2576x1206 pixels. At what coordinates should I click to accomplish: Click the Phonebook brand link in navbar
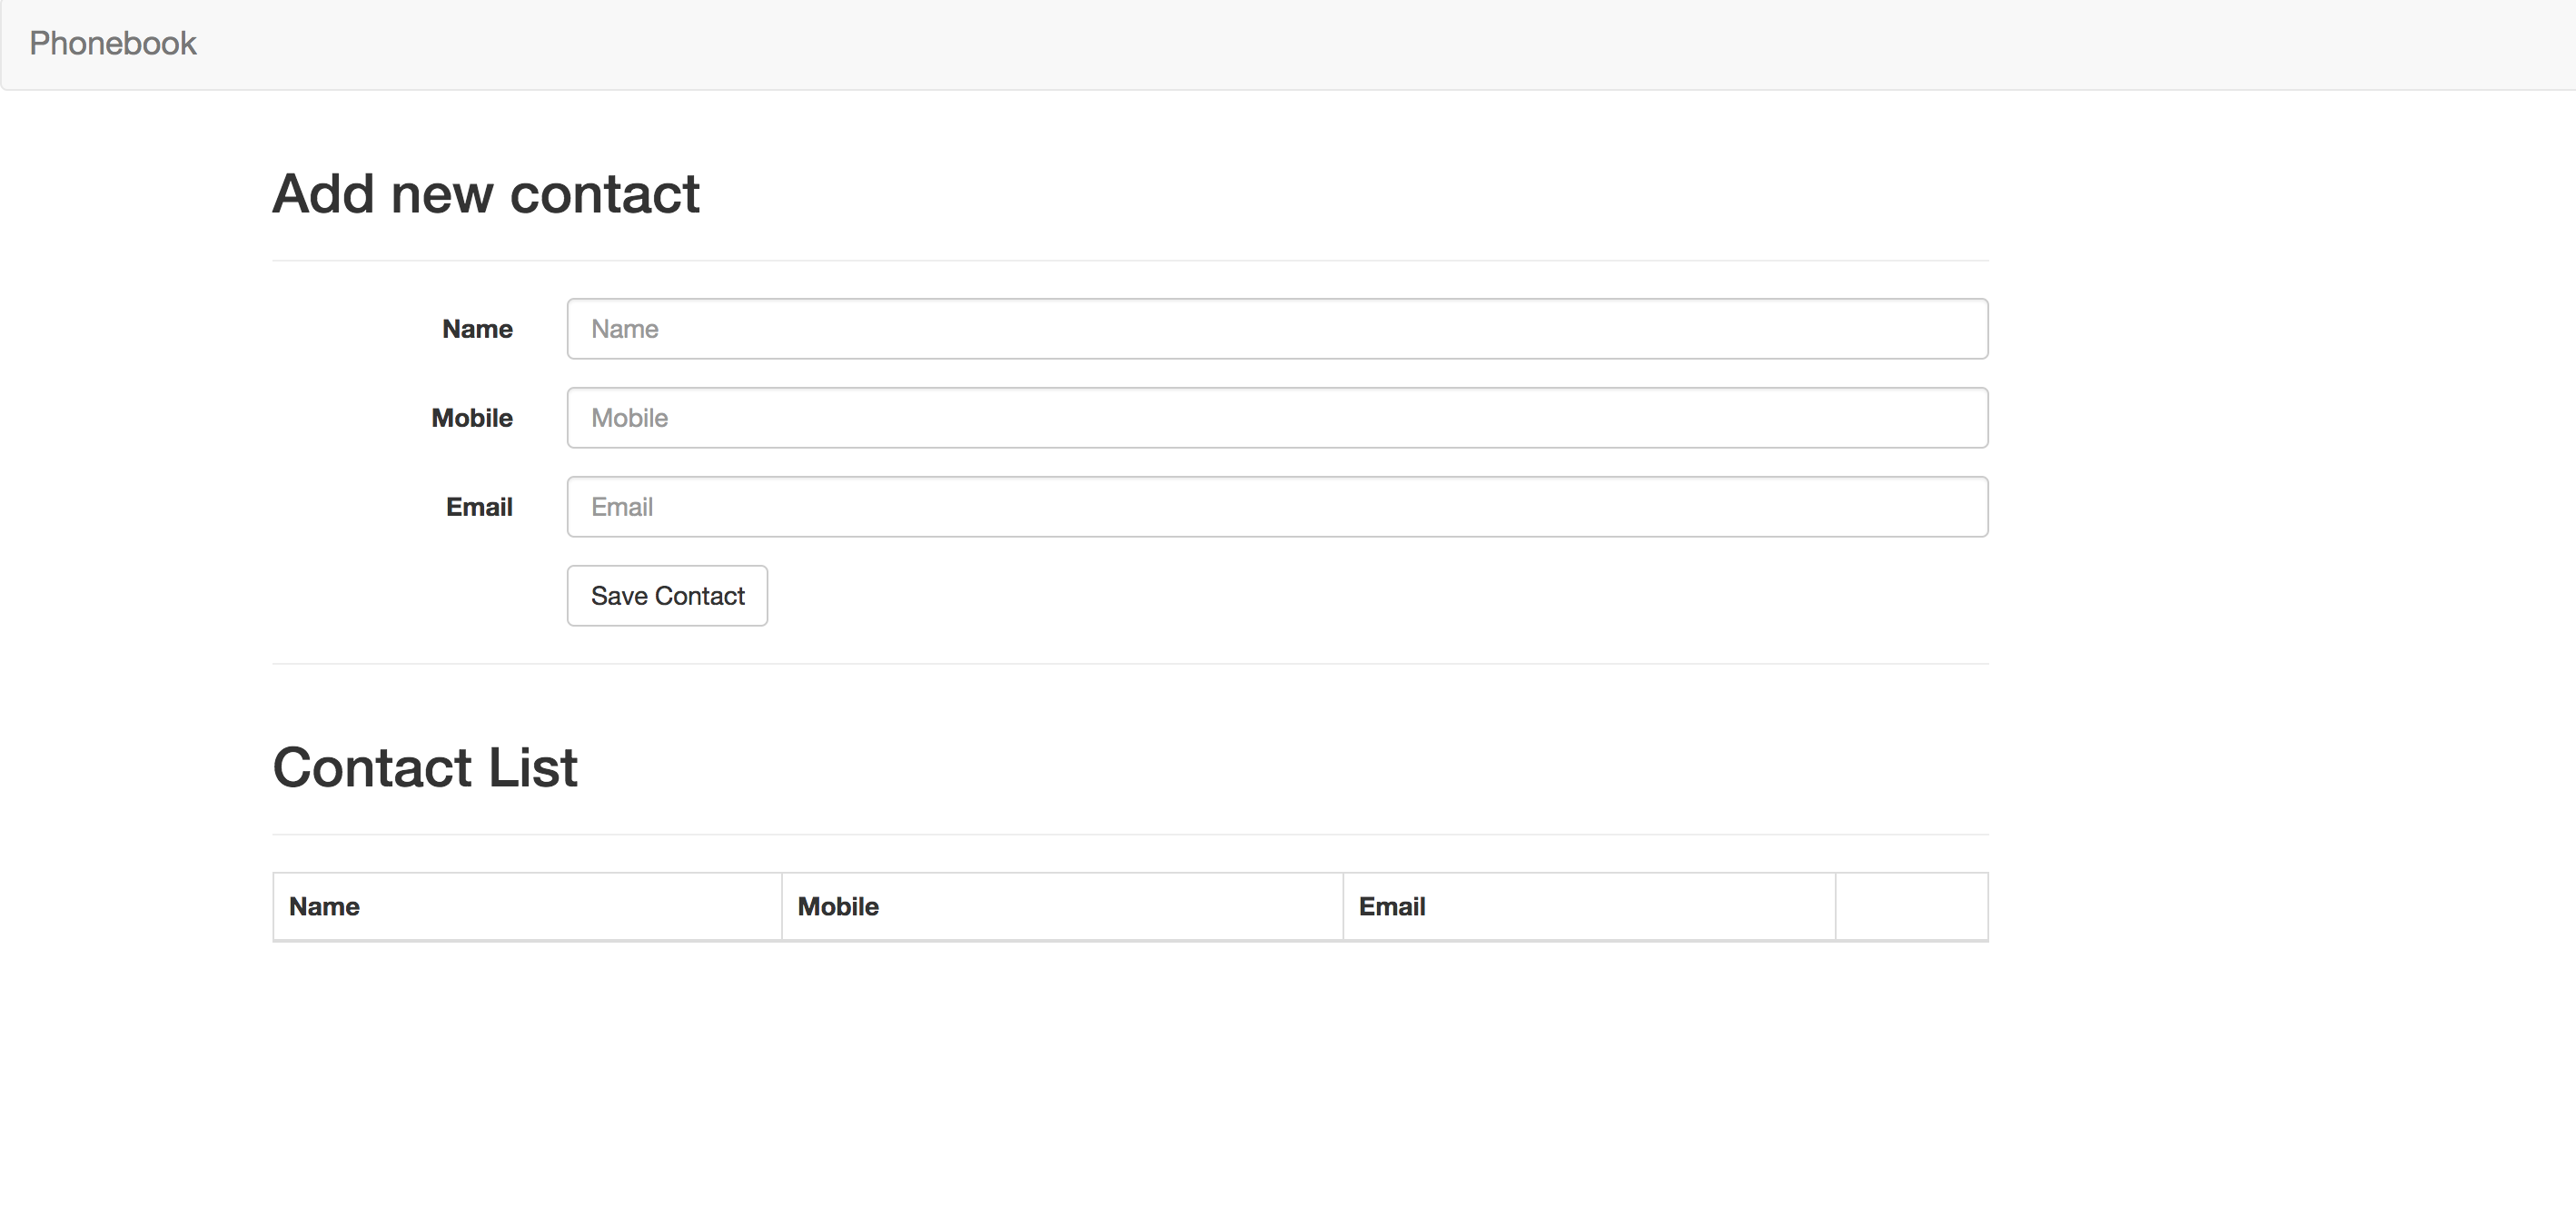point(112,43)
